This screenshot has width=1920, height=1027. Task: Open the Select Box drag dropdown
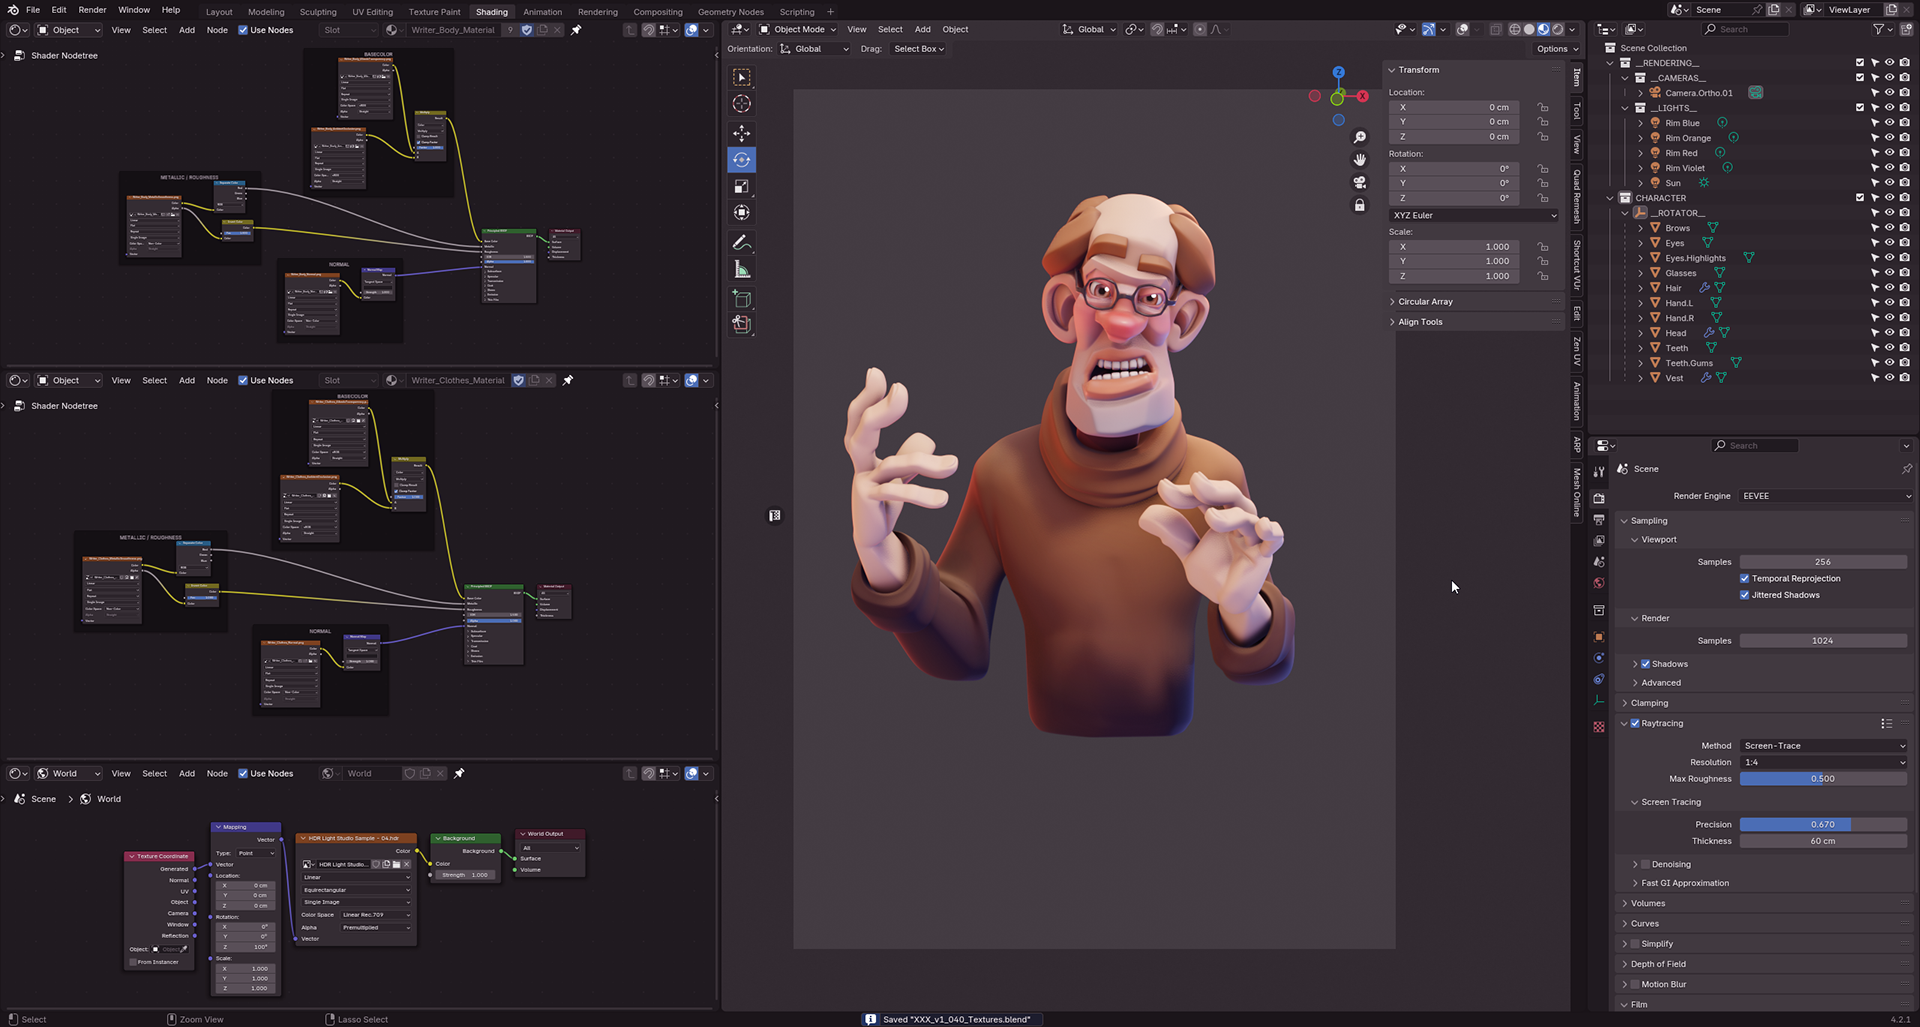[x=918, y=49]
